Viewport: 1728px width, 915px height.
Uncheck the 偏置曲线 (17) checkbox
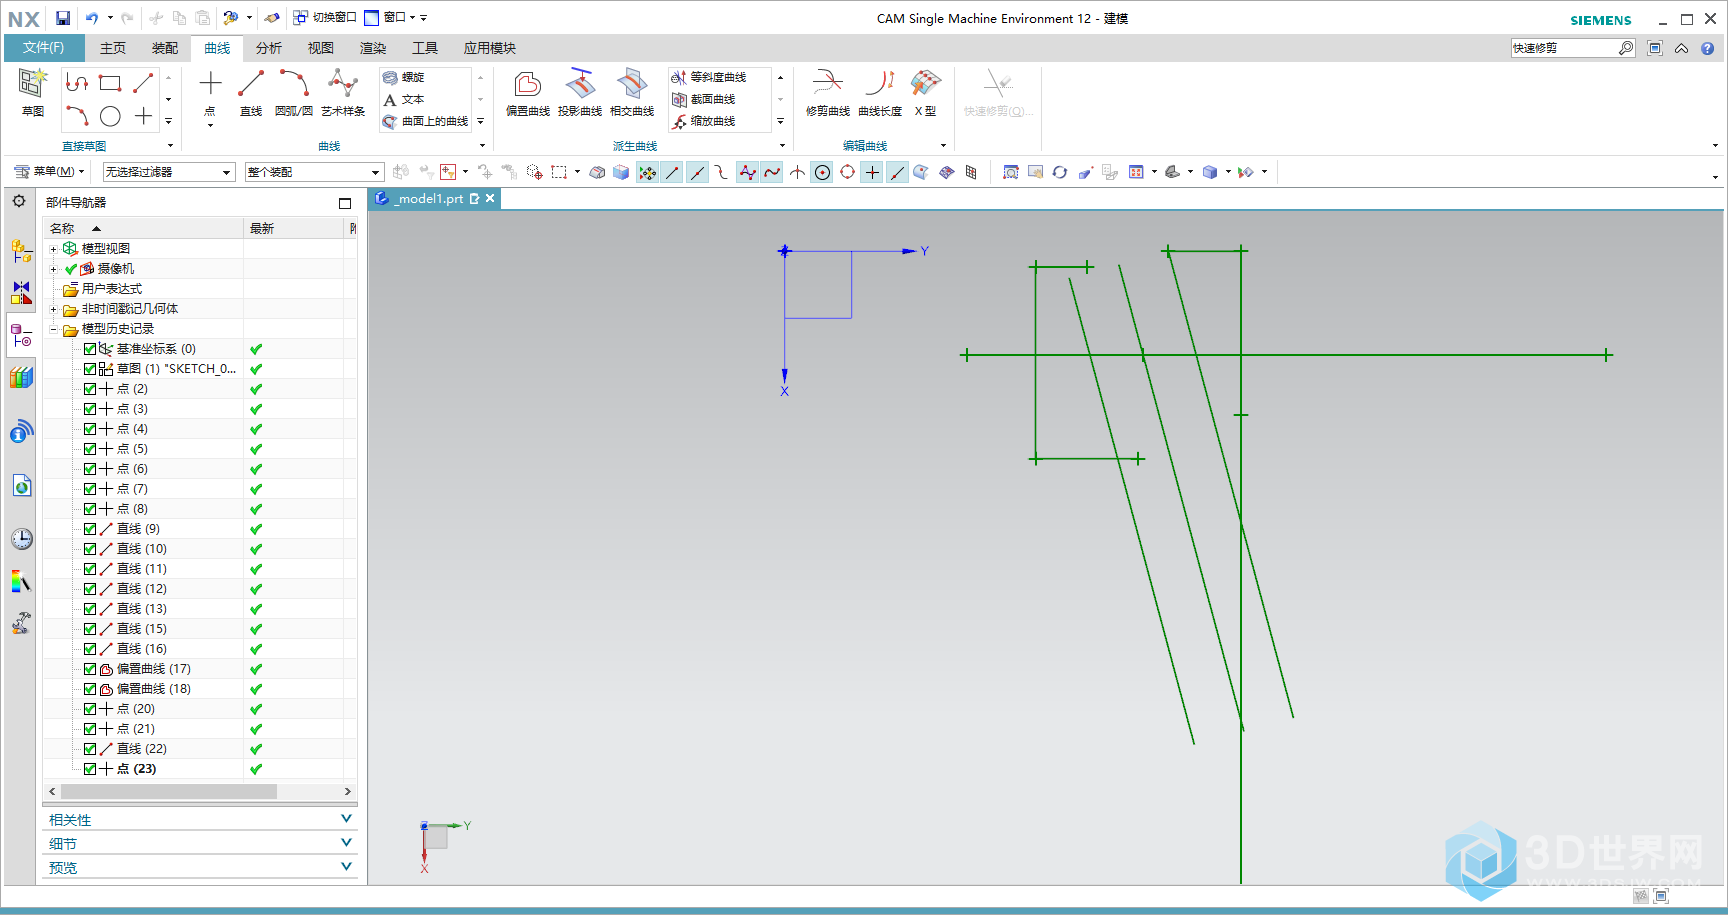90,669
